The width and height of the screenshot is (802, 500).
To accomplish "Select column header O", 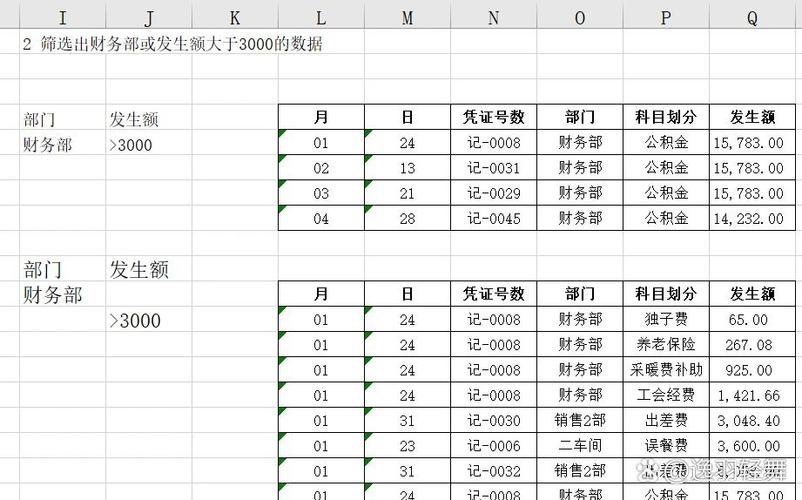I will (x=580, y=18).
